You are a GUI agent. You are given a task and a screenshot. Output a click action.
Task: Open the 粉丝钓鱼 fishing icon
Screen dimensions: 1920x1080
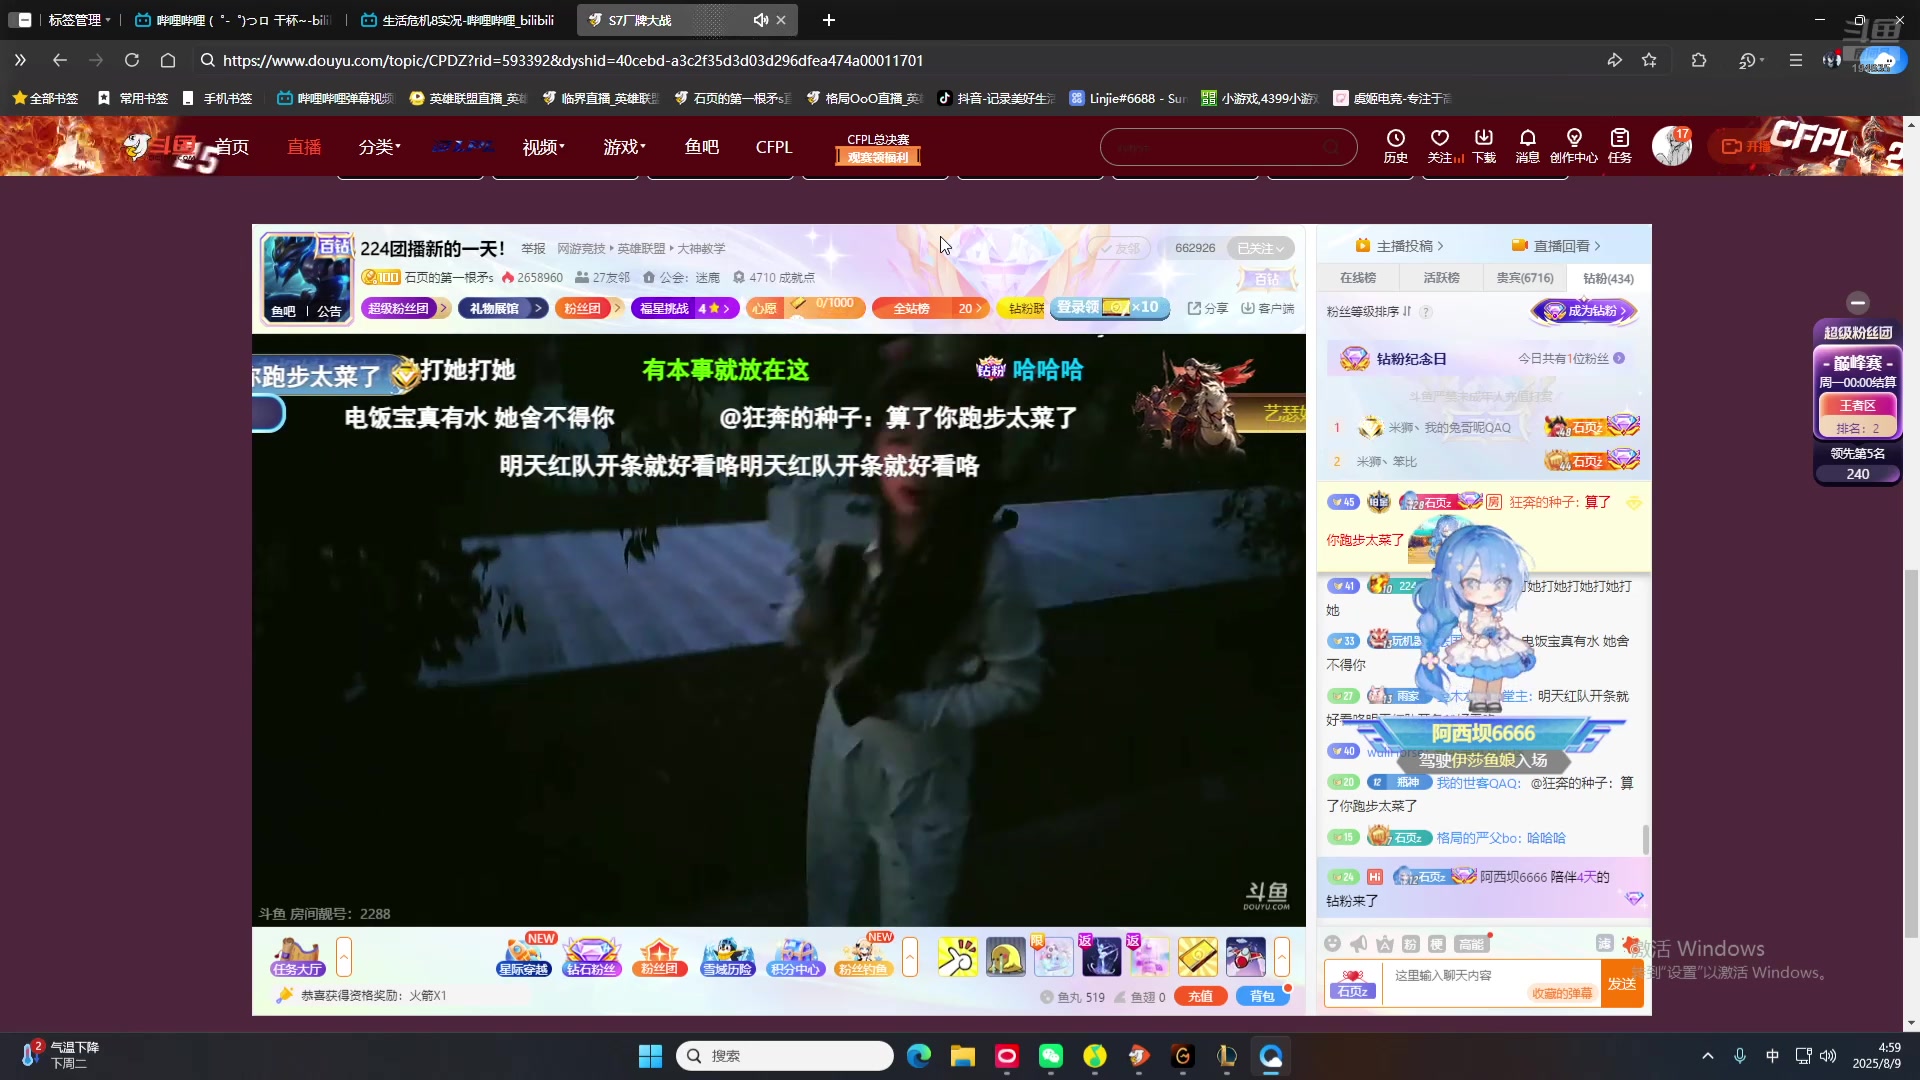pyautogui.click(x=863, y=957)
